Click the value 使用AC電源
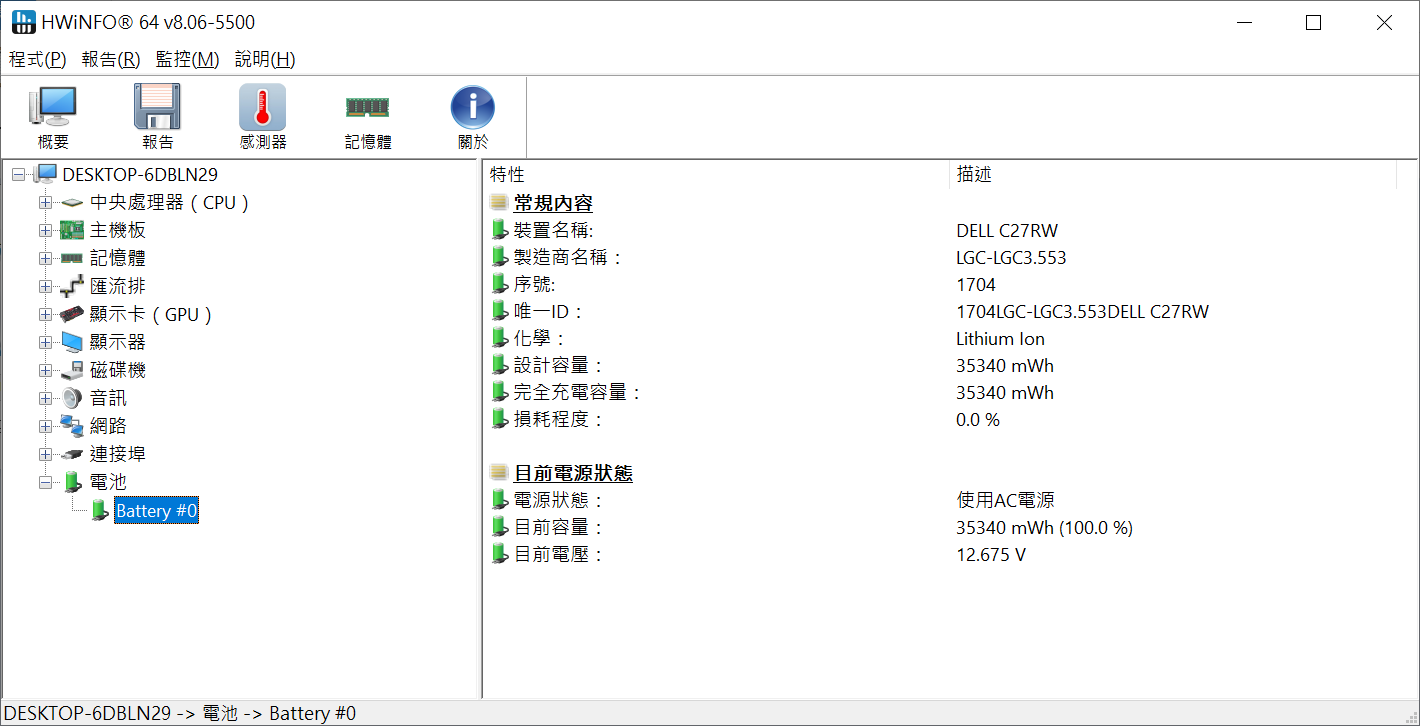1420x726 pixels. click(x=1005, y=500)
